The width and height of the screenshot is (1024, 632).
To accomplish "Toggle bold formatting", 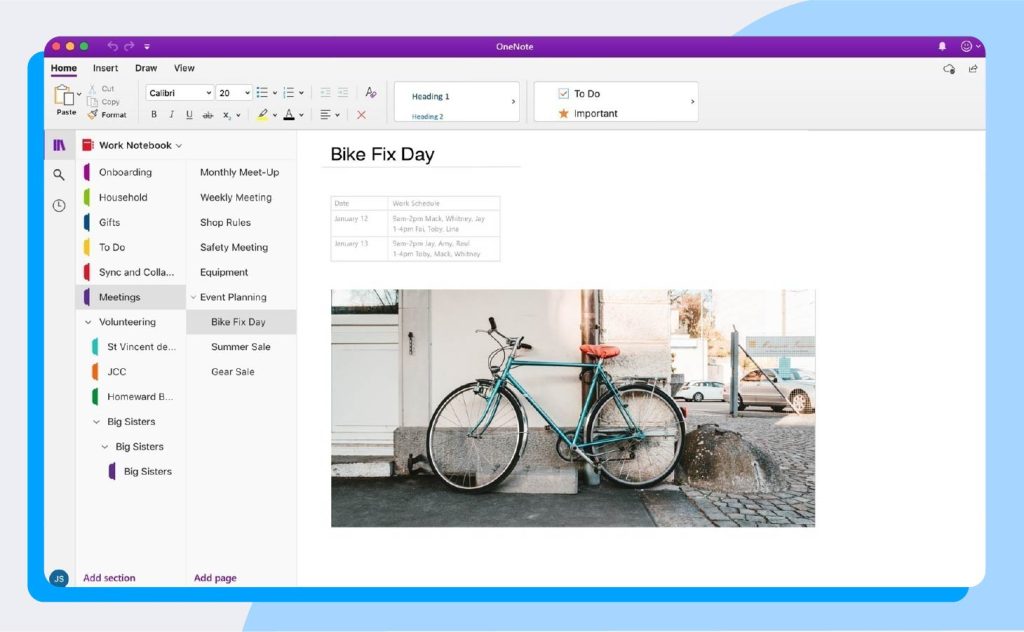I will 154,115.
